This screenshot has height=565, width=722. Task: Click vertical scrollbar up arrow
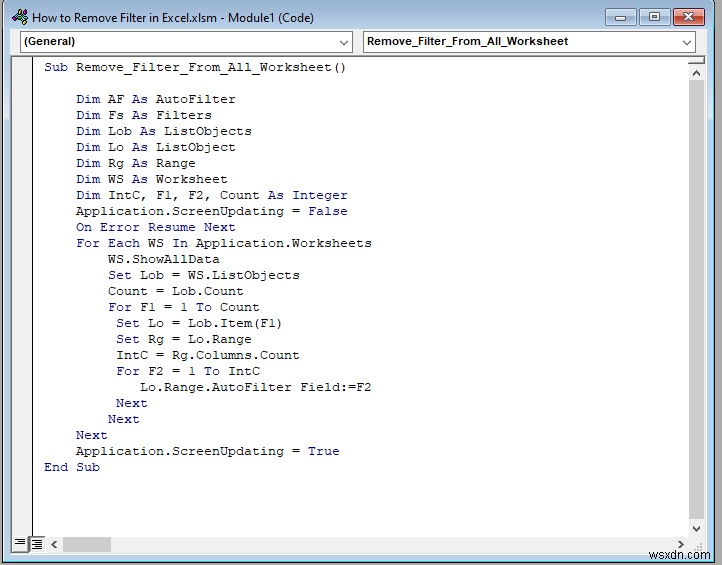pos(696,73)
